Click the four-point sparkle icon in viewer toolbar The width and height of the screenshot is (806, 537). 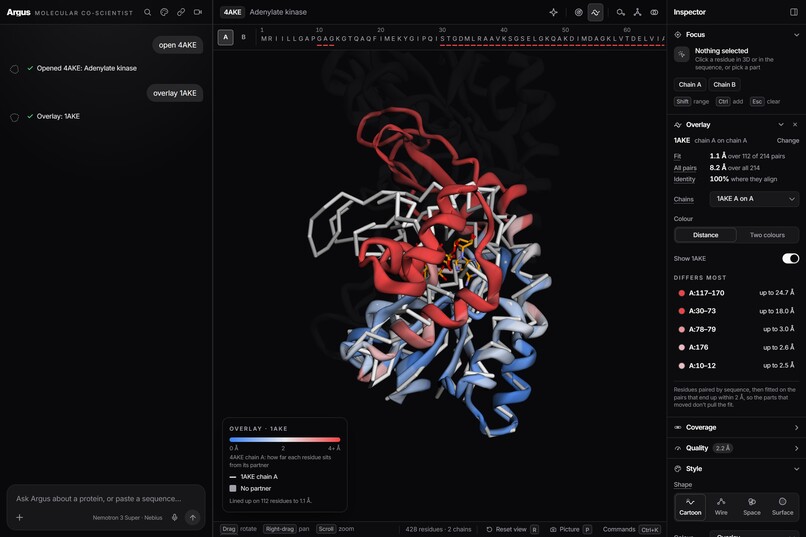pyautogui.click(x=553, y=12)
